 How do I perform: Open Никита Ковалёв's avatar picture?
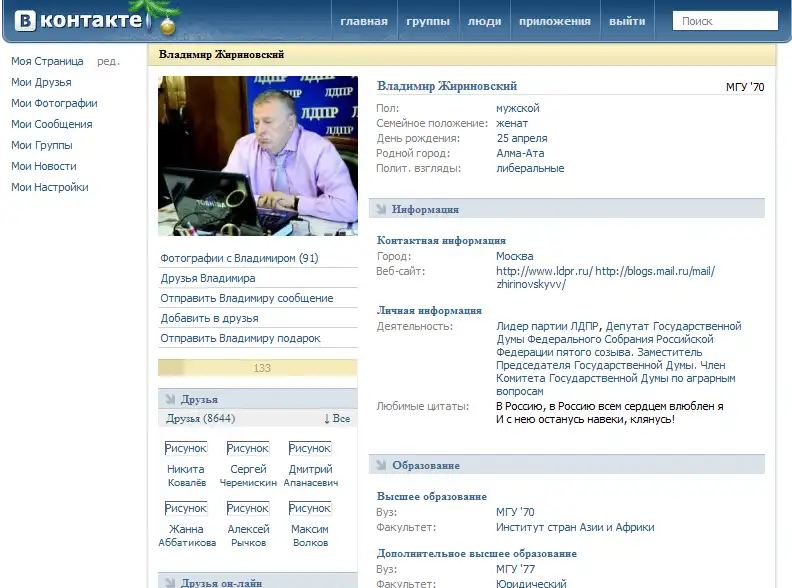point(186,448)
